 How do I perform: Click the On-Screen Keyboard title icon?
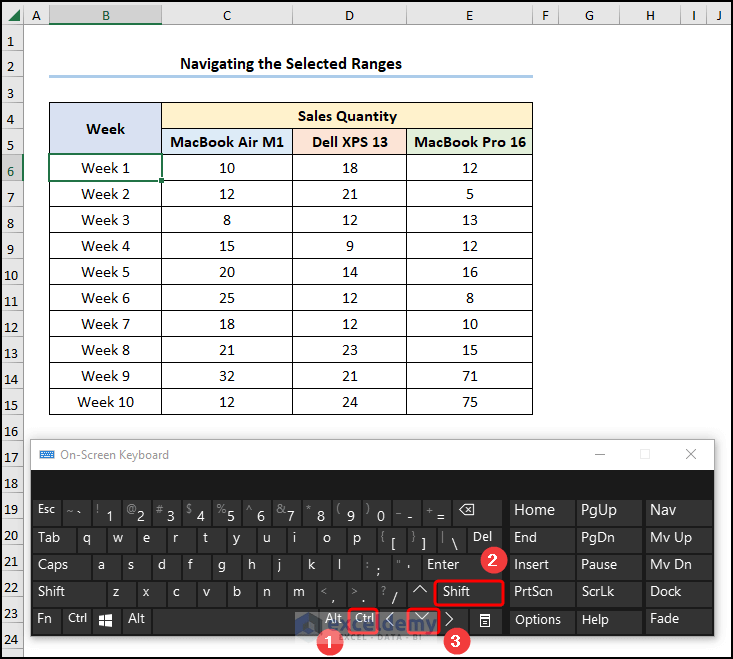point(47,455)
